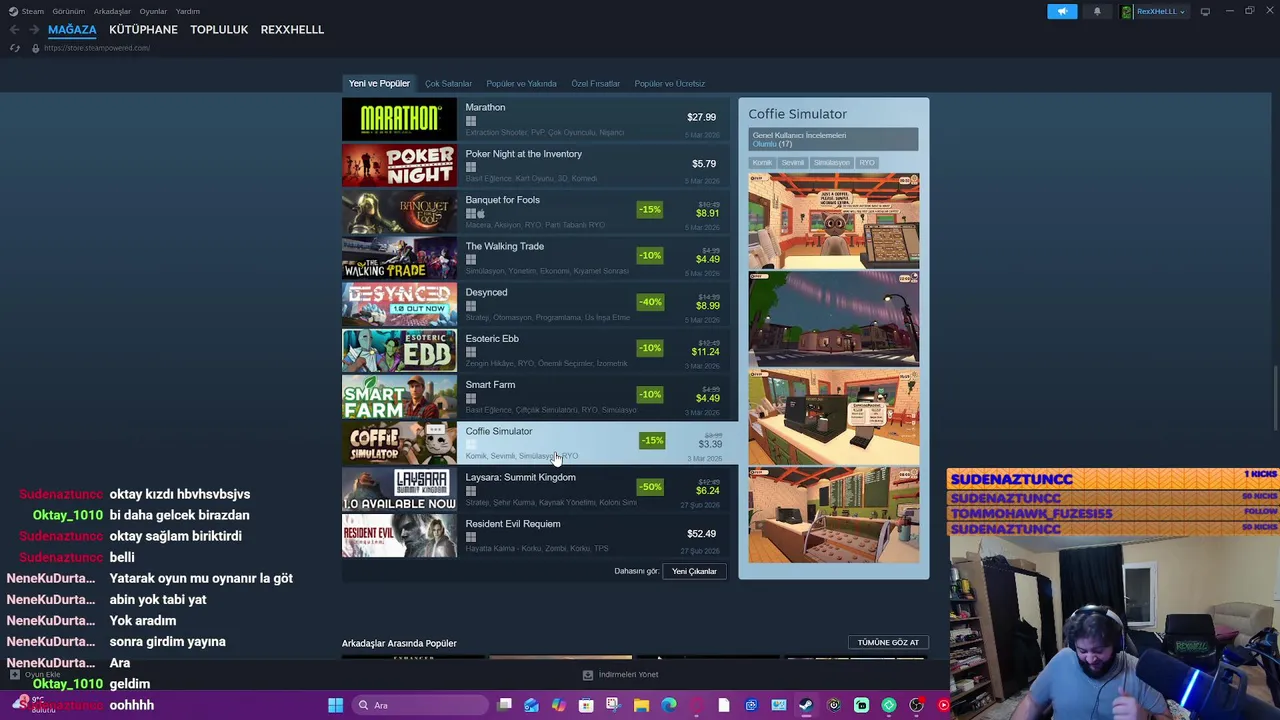Click the Simülasyon tag in preview panel

831,163
